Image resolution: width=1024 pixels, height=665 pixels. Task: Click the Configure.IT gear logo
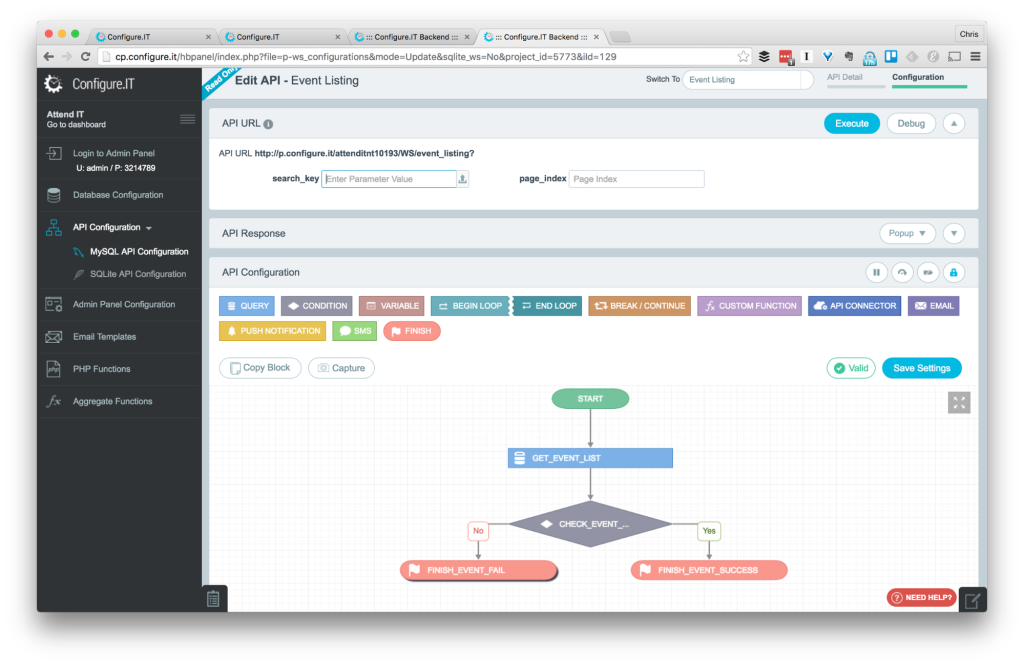[53, 84]
